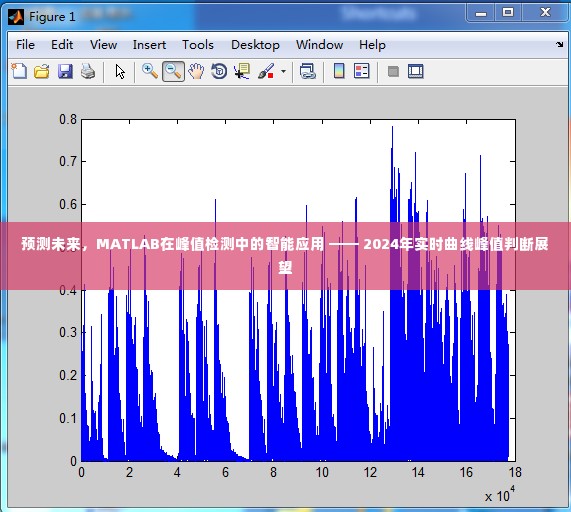Click the tallest peak near x=13
Viewport: 571px width, 512px height.
(x=393, y=127)
